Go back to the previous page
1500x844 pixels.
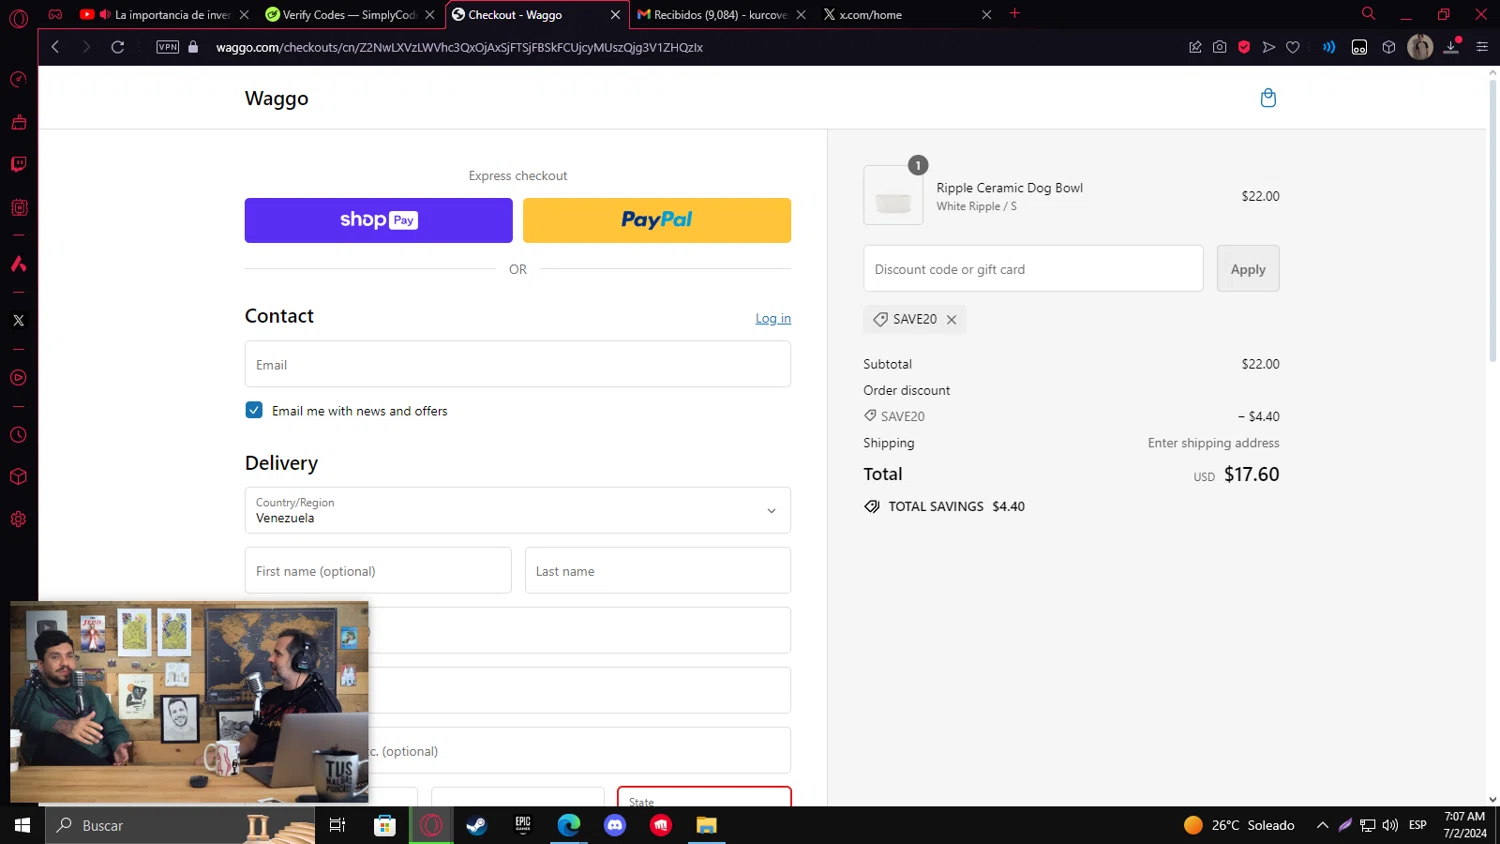56,47
